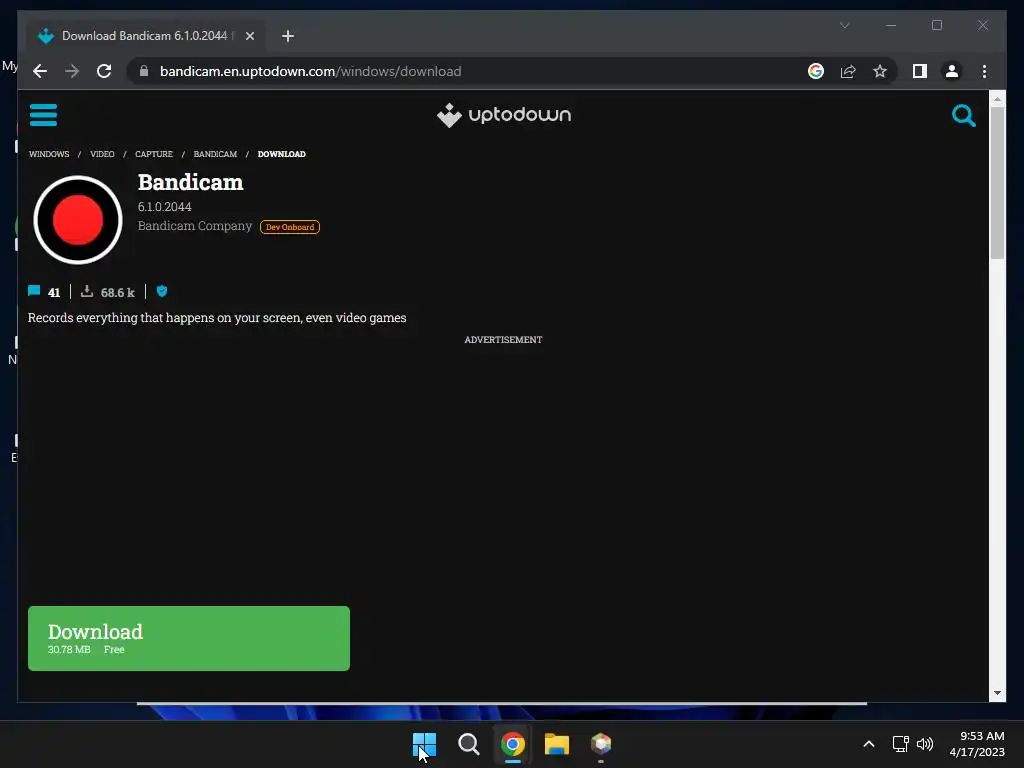1024x768 pixels.
Task: Click the Google icon in address bar
Action: [x=816, y=71]
